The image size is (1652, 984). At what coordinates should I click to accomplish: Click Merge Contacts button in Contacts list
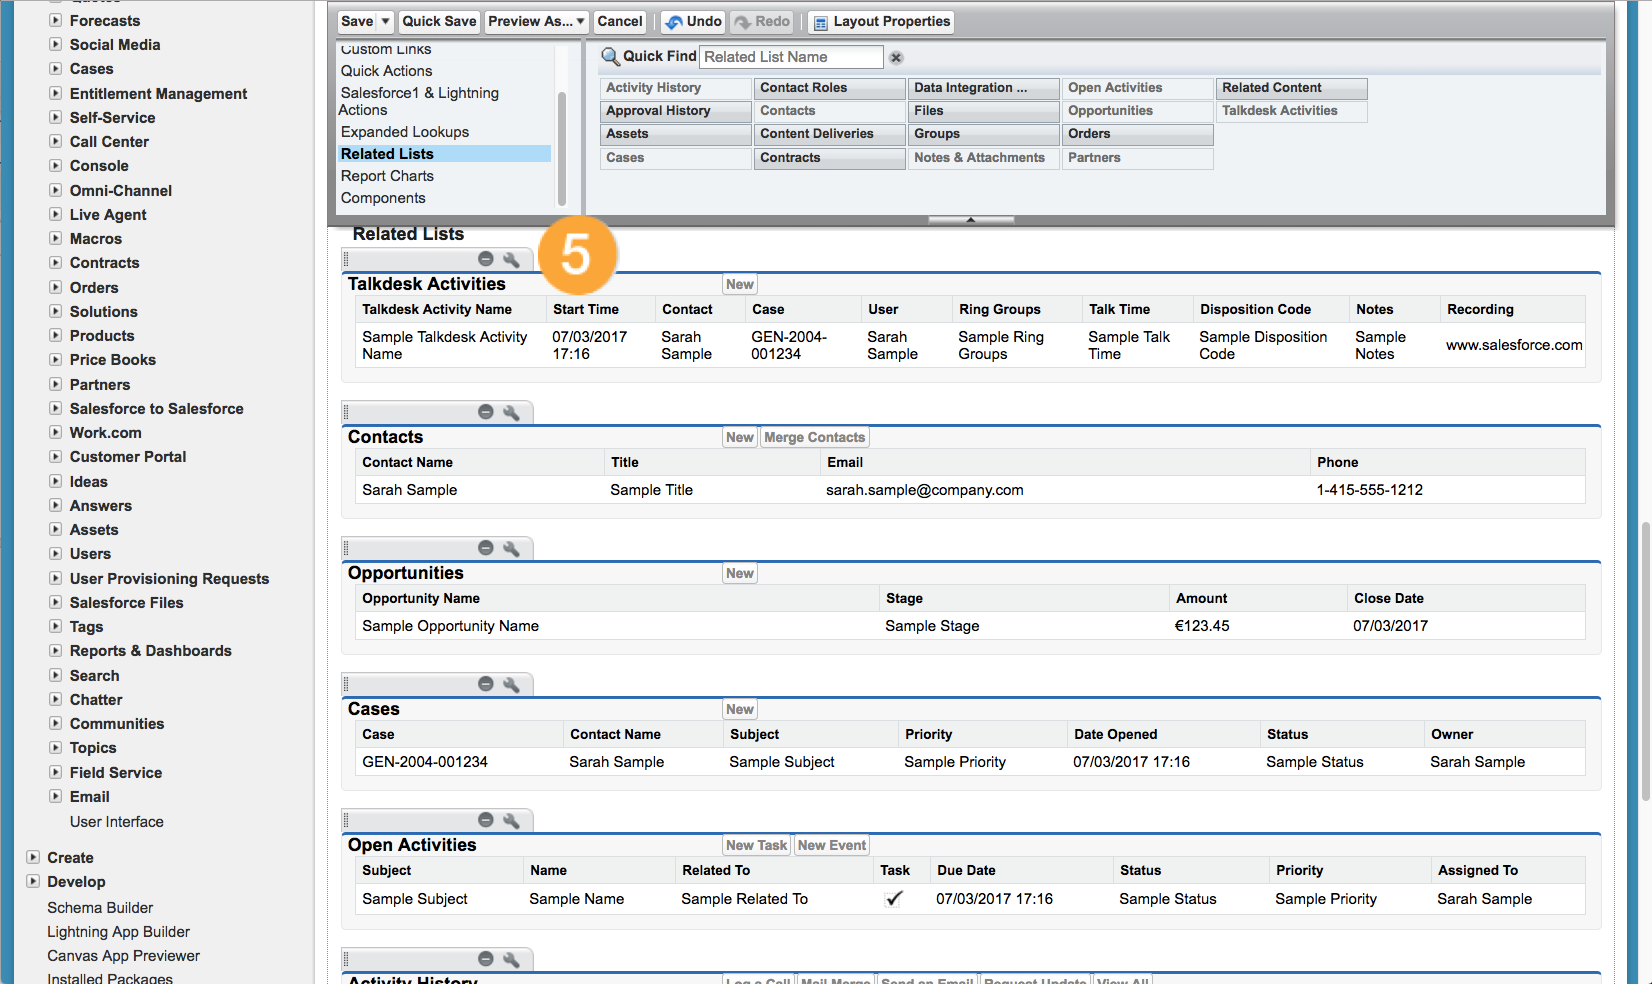coord(814,437)
